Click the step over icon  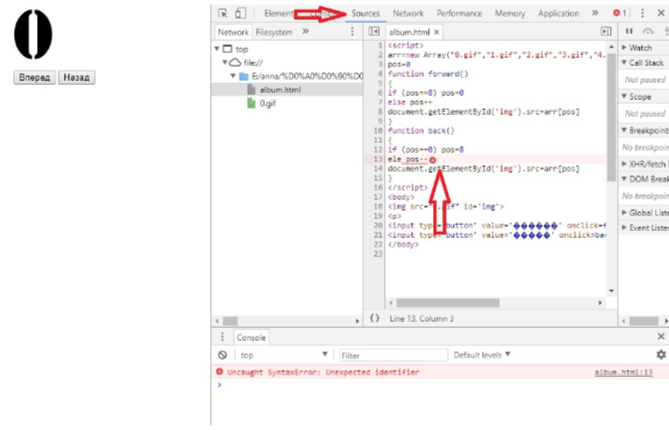pyautogui.click(x=648, y=31)
